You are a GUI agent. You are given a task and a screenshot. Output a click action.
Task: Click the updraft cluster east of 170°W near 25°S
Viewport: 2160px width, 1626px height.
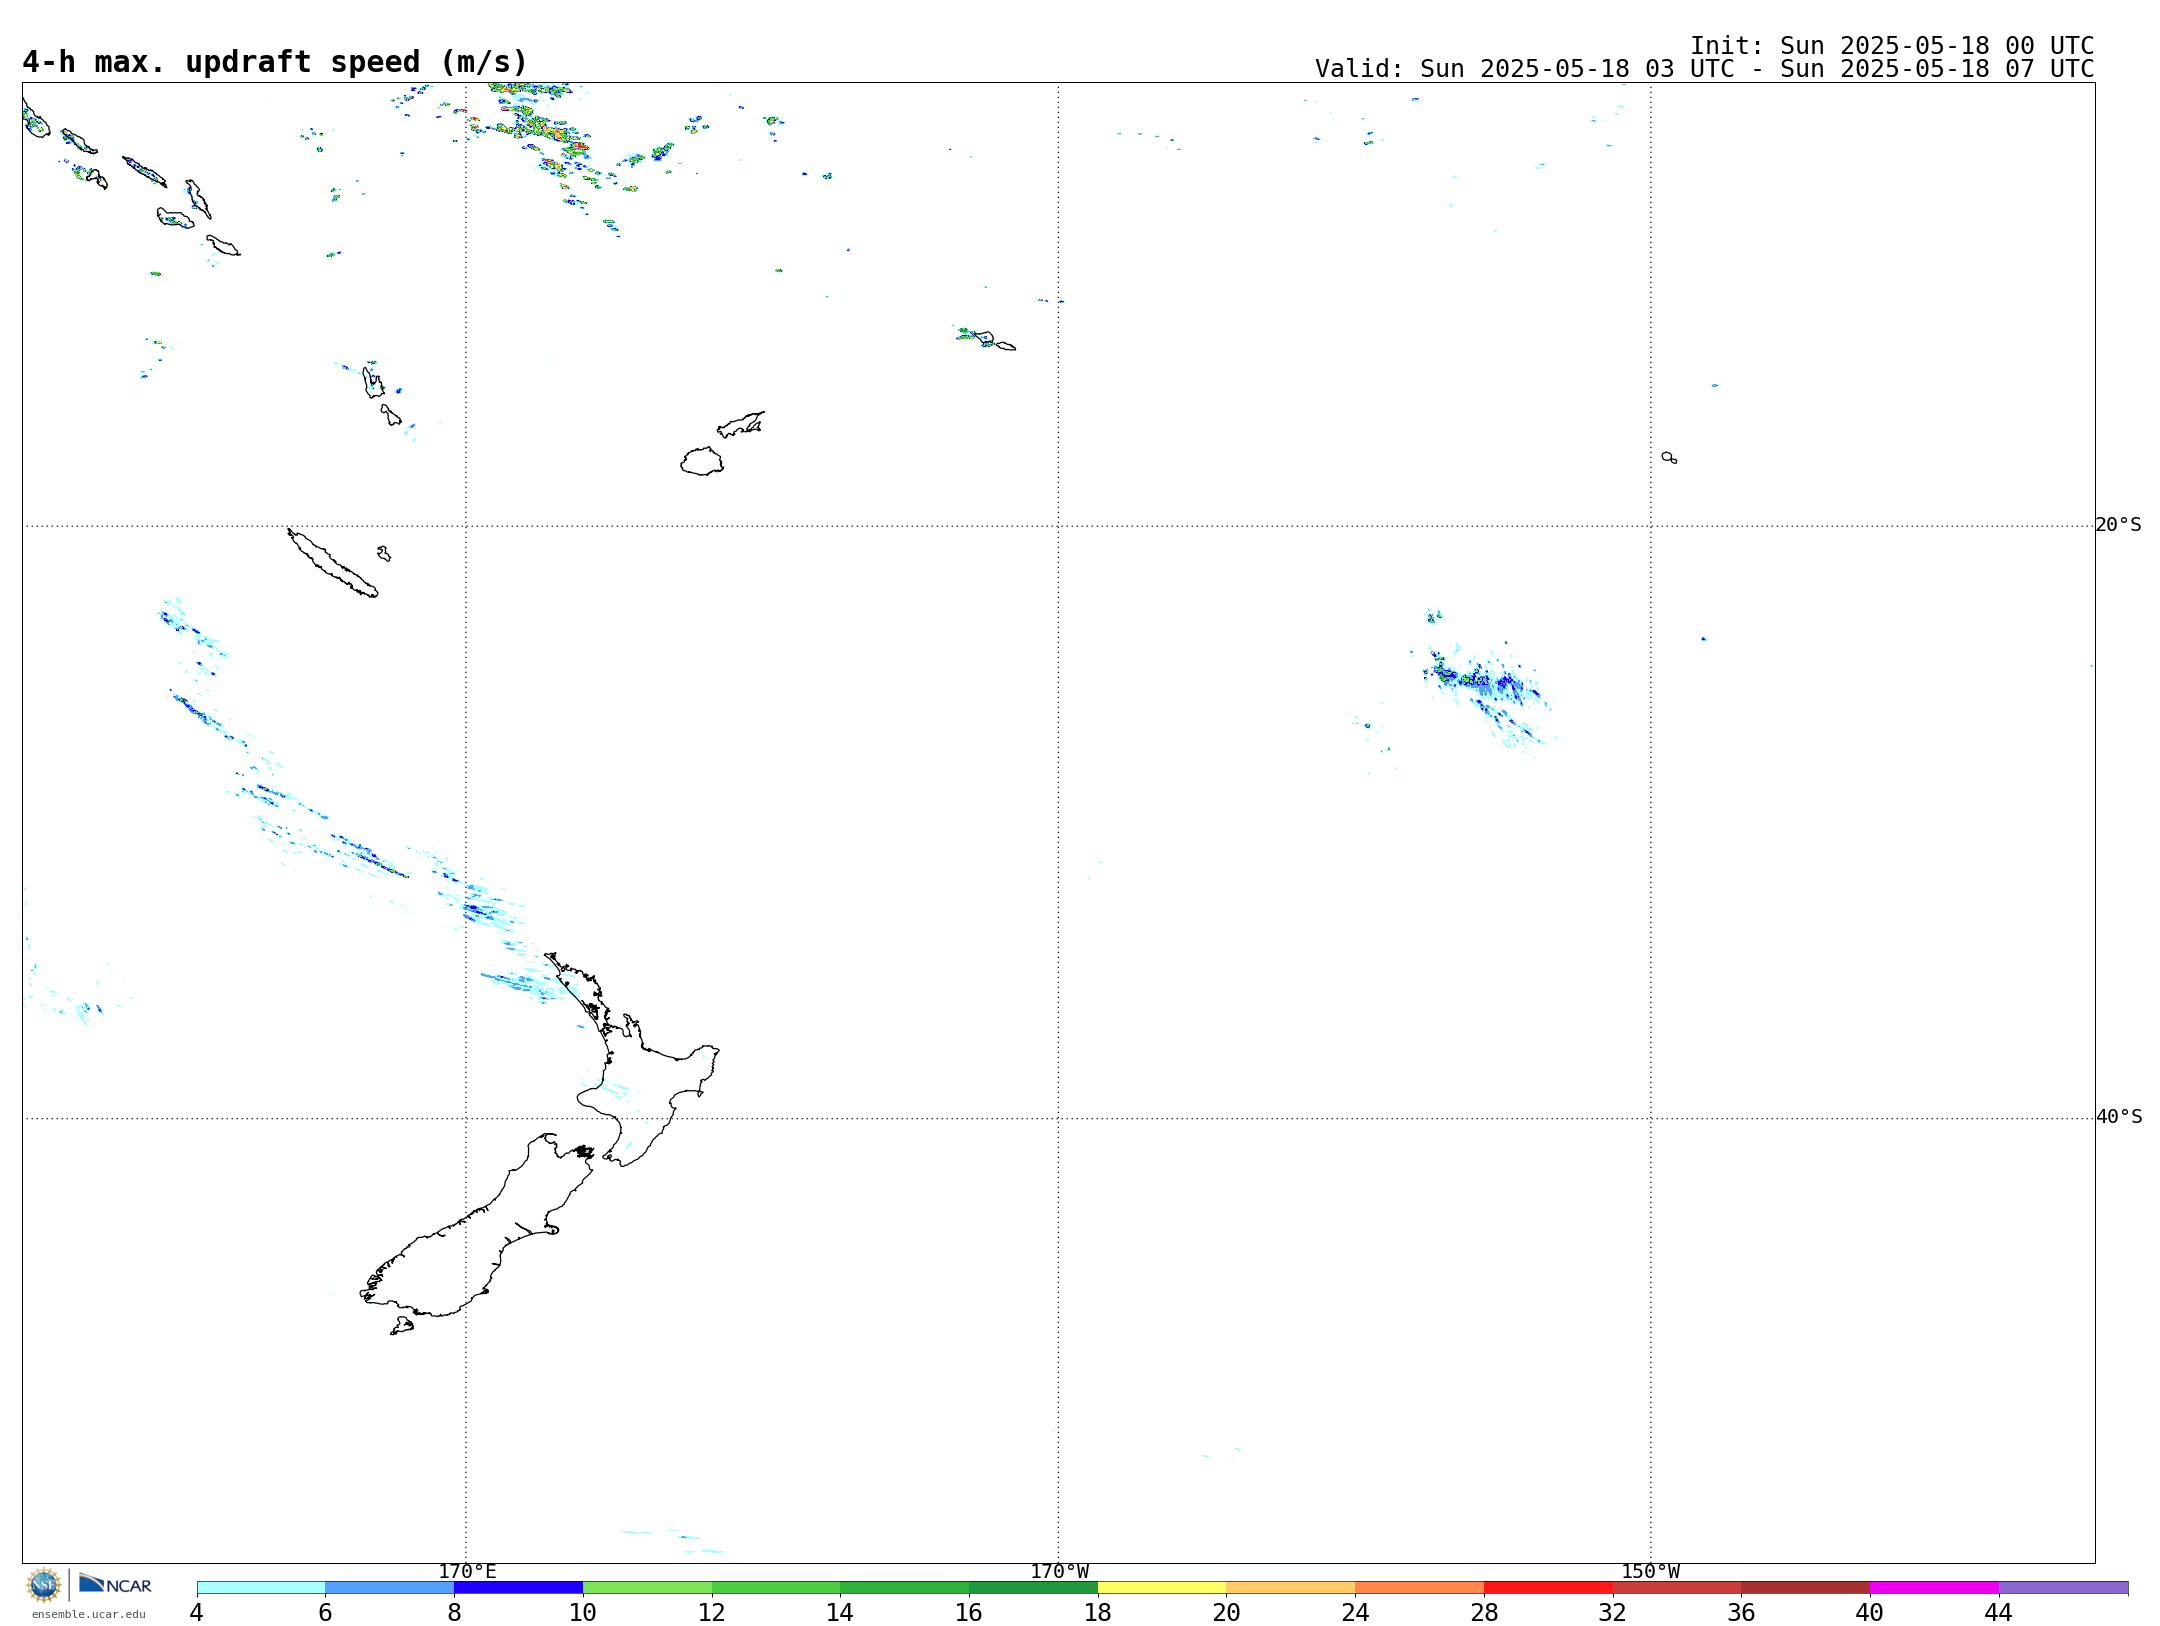click(x=1485, y=685)
